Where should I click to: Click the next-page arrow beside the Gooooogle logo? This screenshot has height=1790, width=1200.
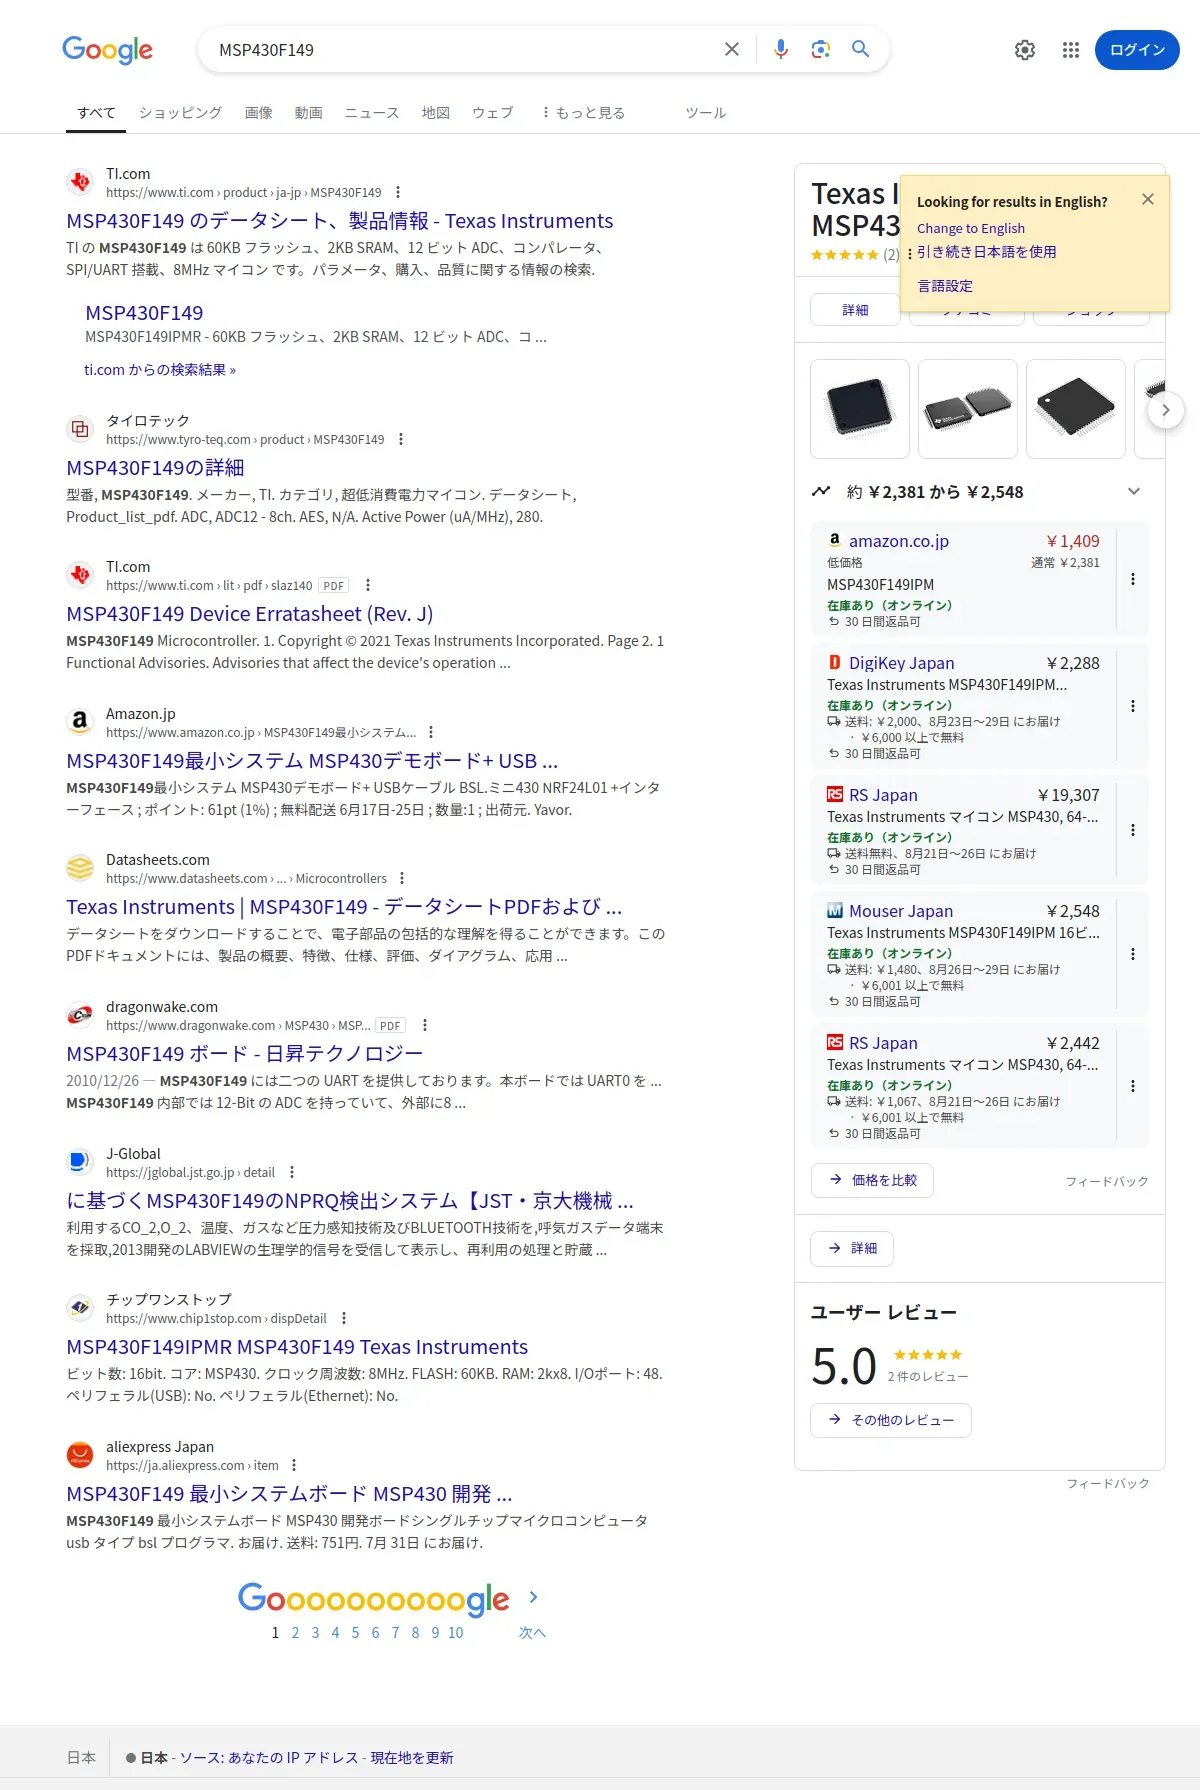coord(533,1597)
